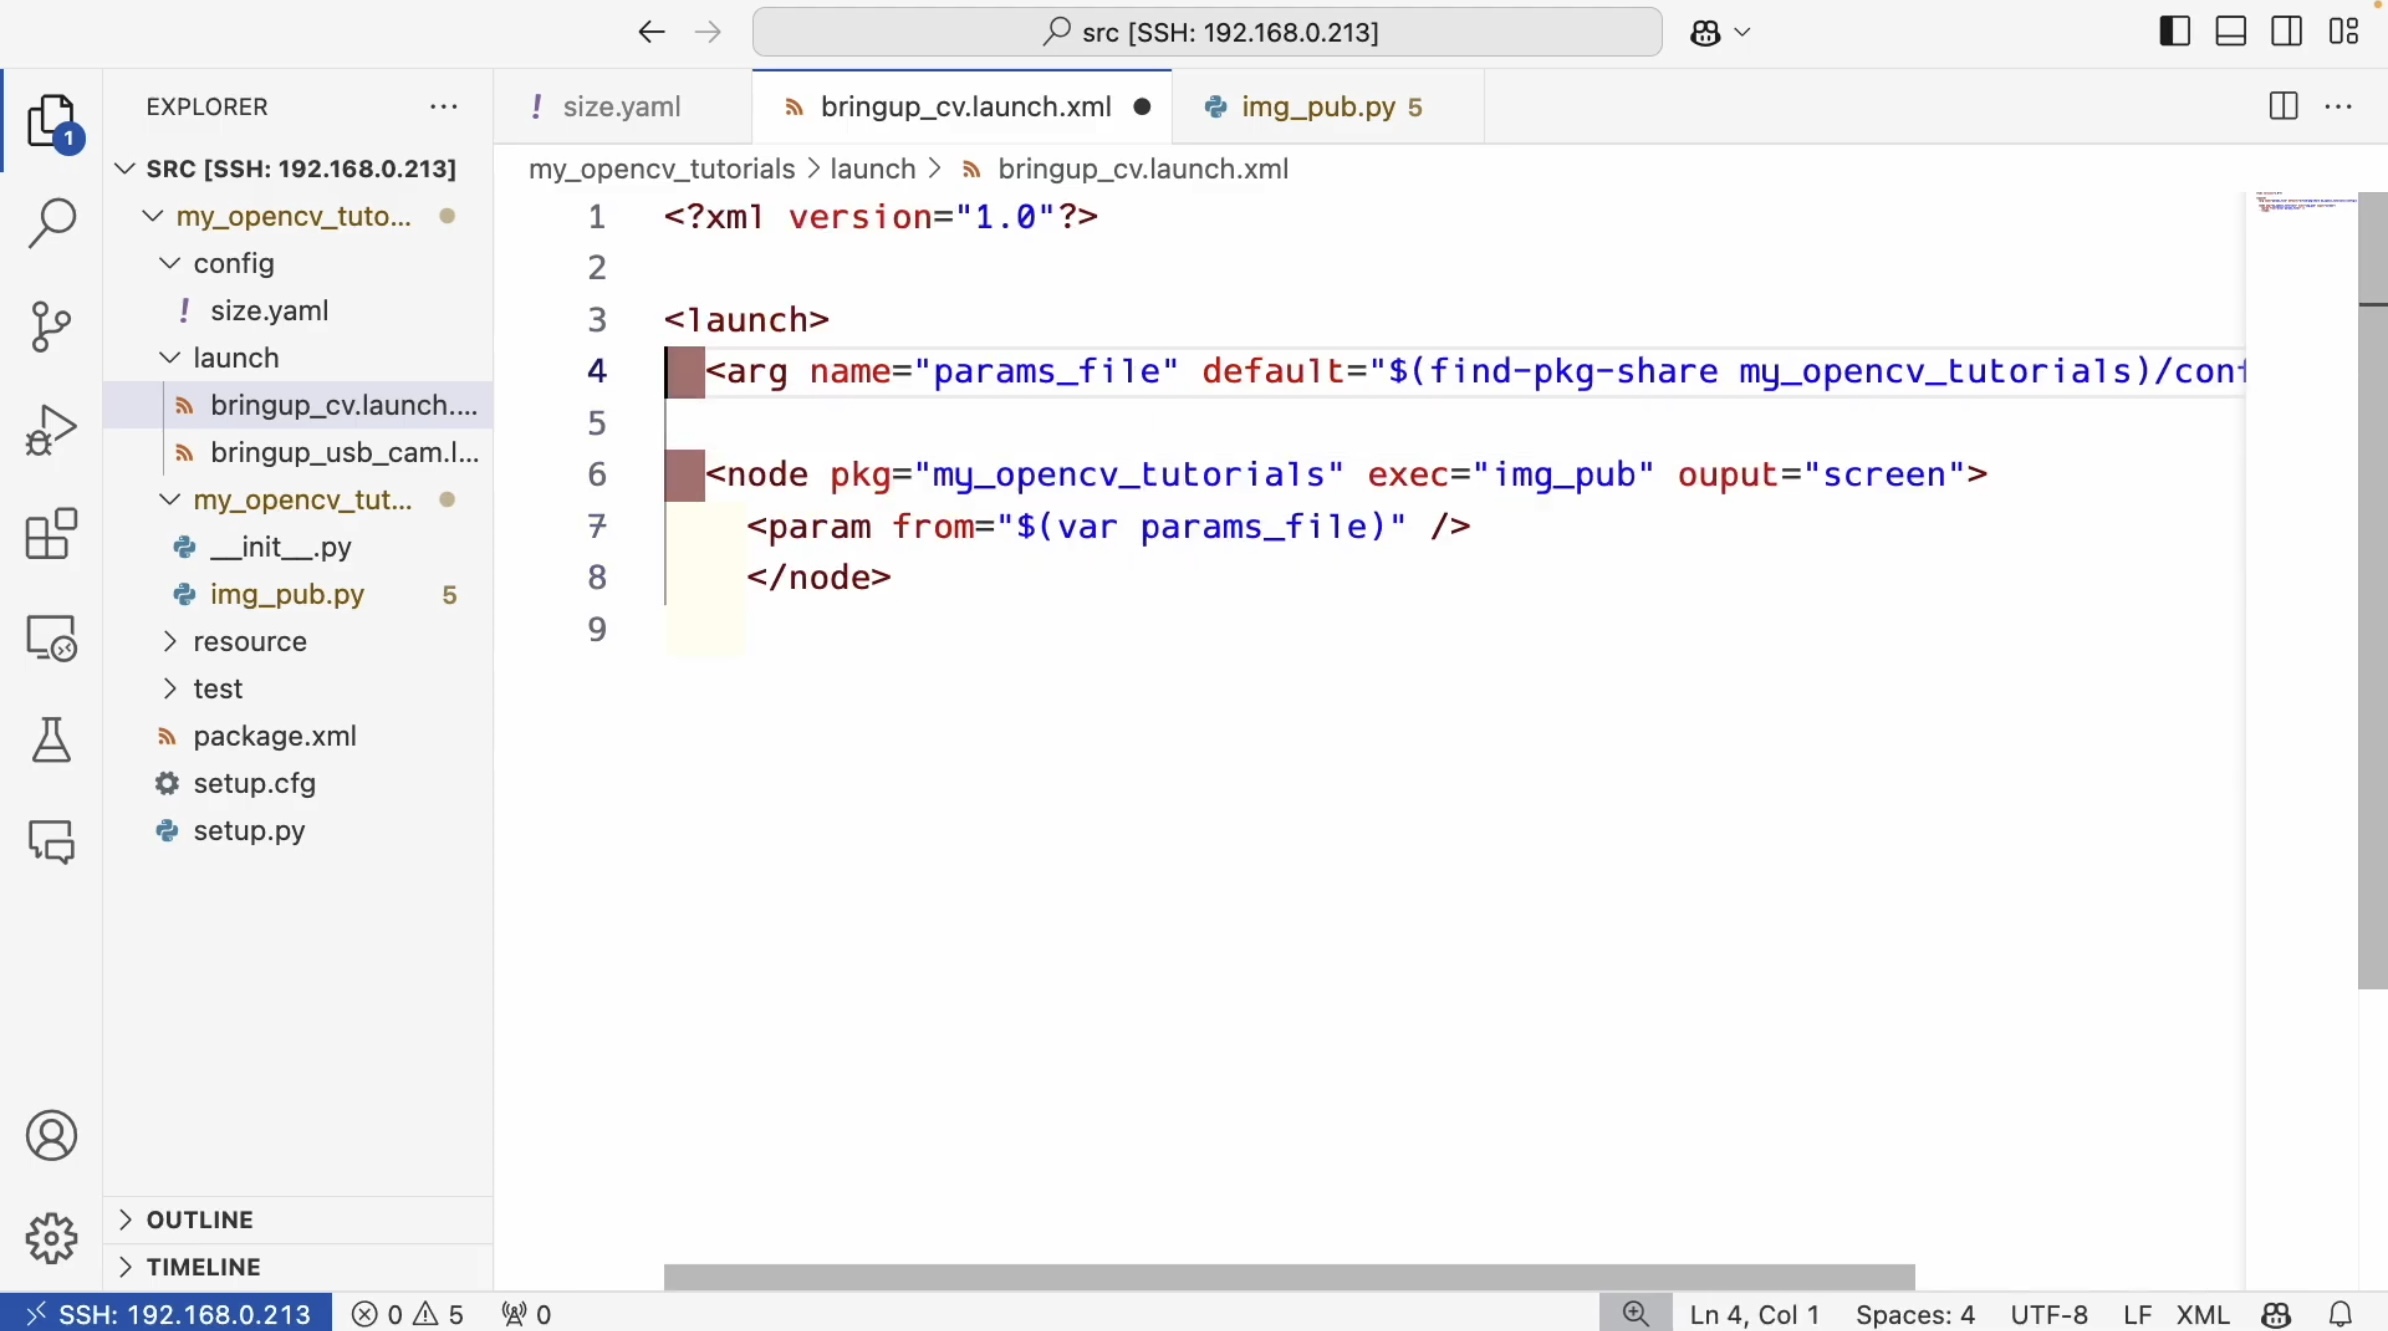The width and height of the screenshot is (2388, 1331).
Task: Open Source Control view
Action: [x=51, y=326]
